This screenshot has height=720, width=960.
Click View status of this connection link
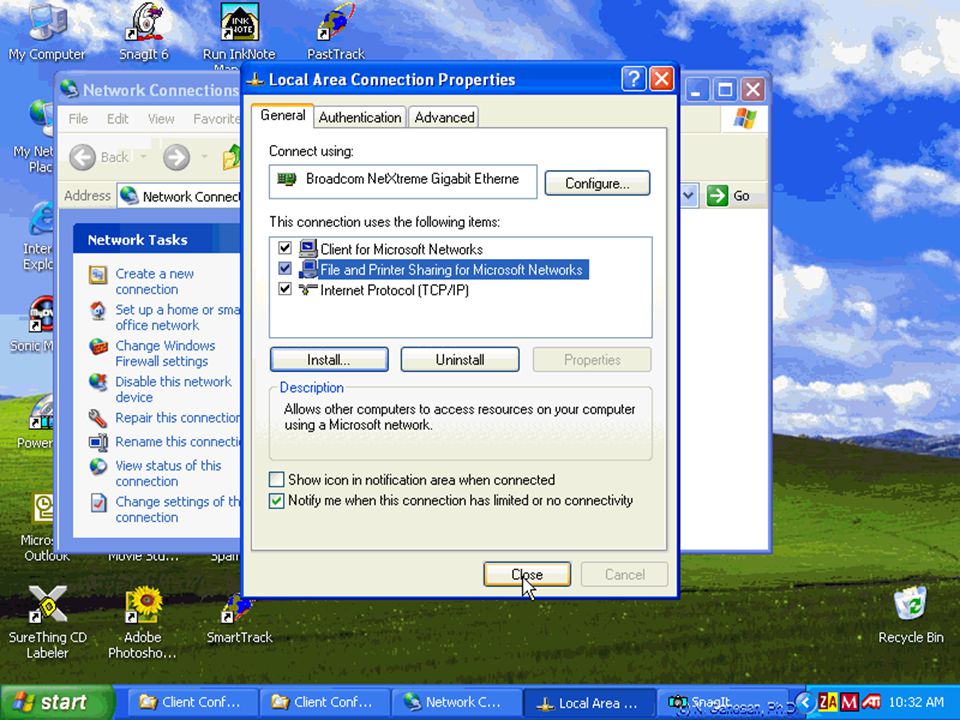tap(168, 473)
